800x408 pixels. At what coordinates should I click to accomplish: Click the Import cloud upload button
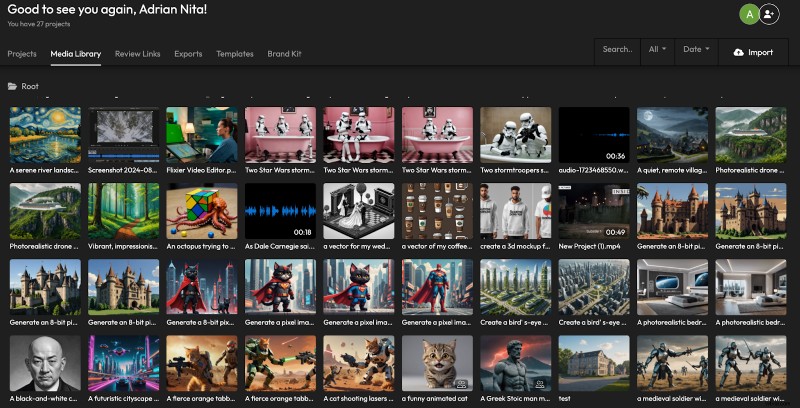coord(753,51)
